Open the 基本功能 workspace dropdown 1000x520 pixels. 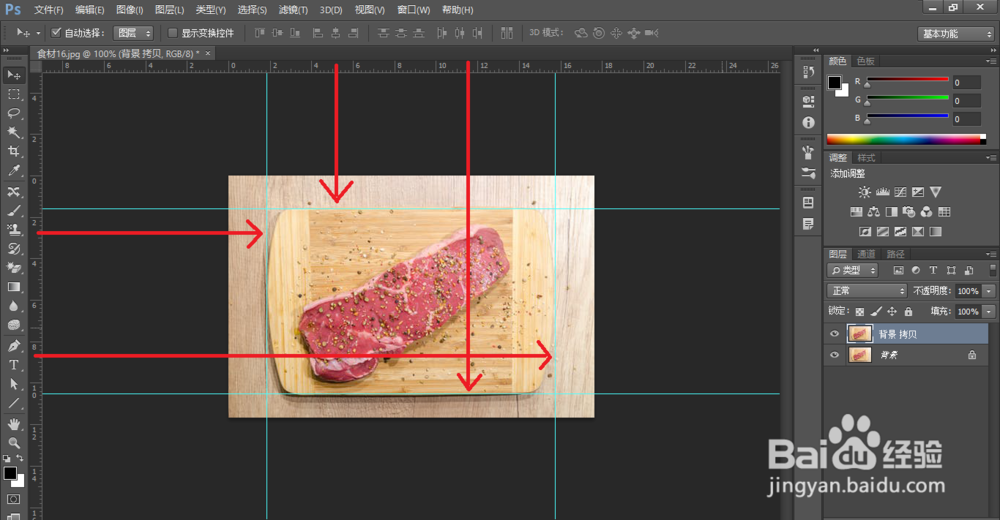956,34
